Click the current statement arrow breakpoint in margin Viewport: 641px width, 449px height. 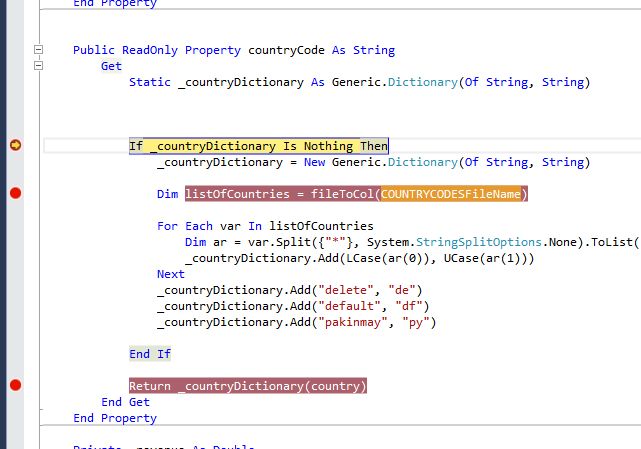pos(16,145)
